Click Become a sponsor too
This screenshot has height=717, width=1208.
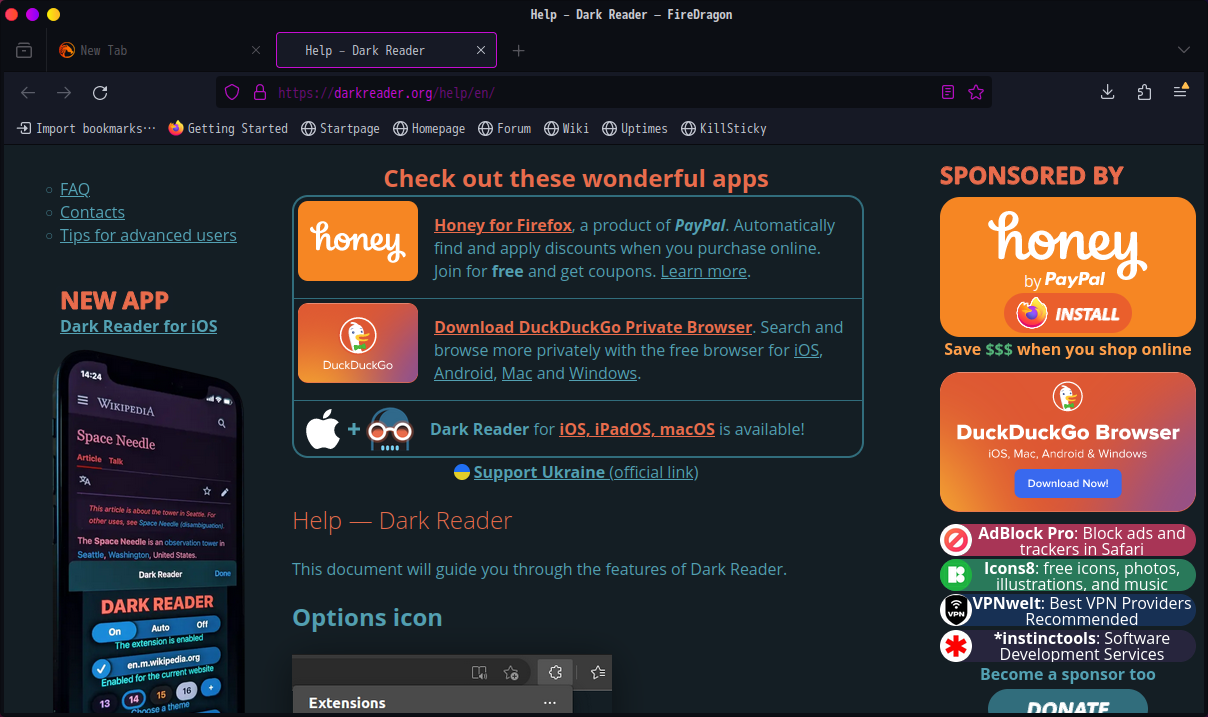click(x=1068, y=674)
